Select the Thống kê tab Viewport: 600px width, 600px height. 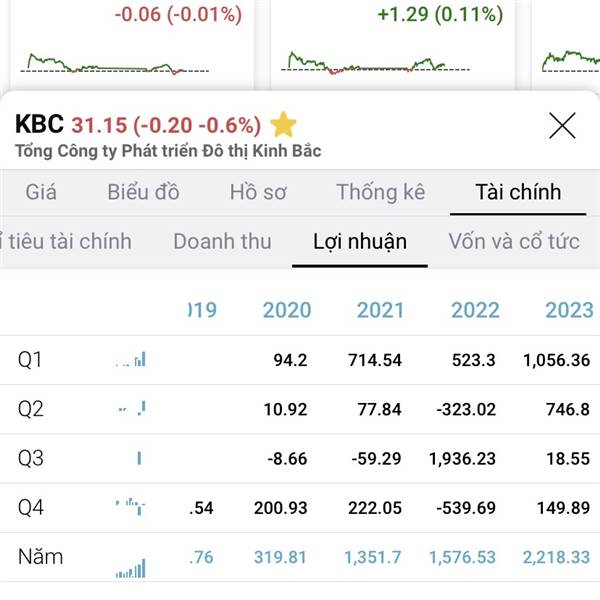tap(381, 192)
